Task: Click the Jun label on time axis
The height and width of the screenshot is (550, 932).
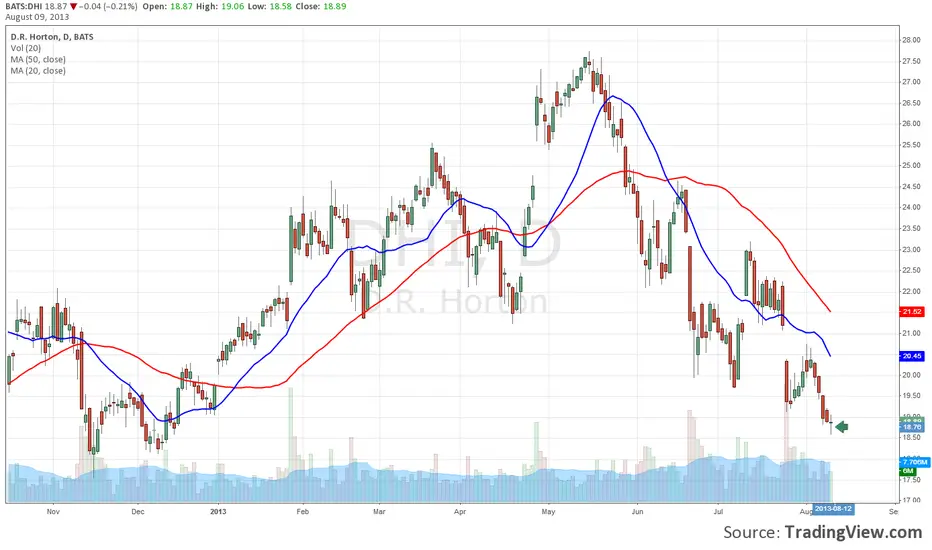Action: point(637,511)
